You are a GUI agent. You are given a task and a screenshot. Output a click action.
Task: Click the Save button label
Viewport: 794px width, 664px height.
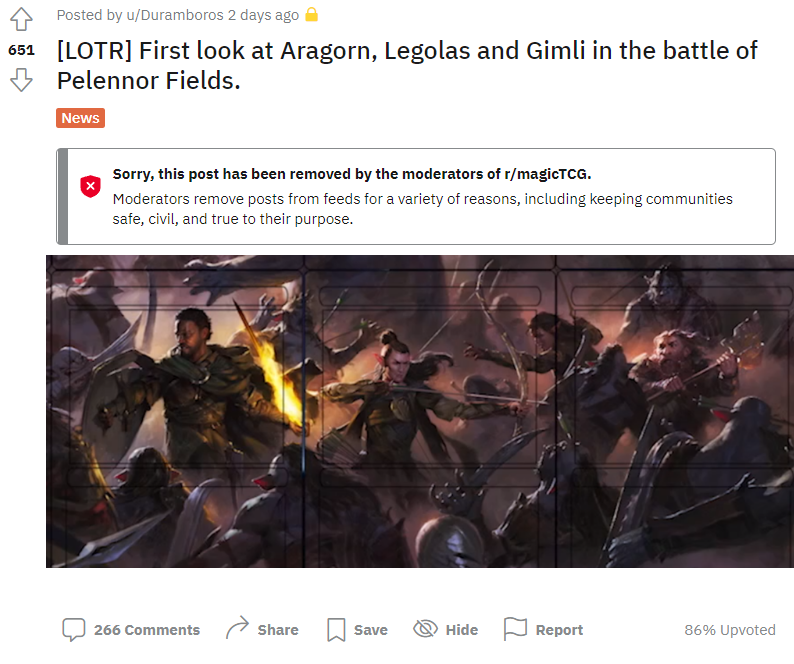[371, 630]
